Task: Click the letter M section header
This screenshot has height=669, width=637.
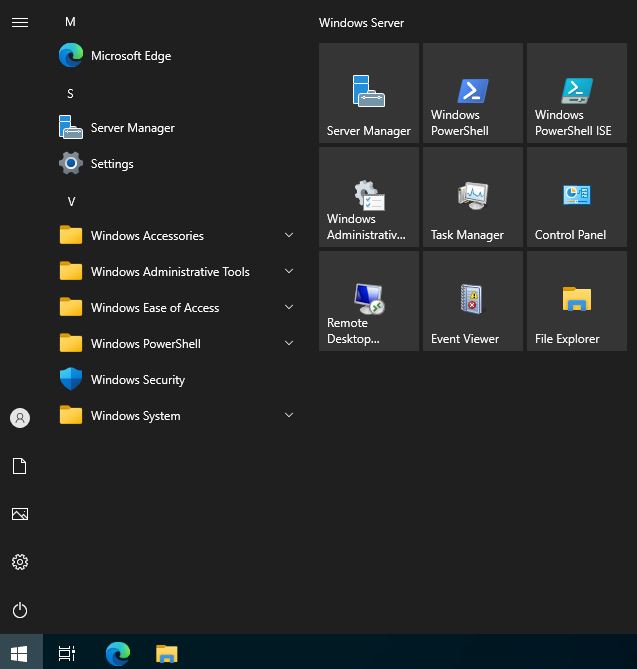Action: [x=70, y=22]
